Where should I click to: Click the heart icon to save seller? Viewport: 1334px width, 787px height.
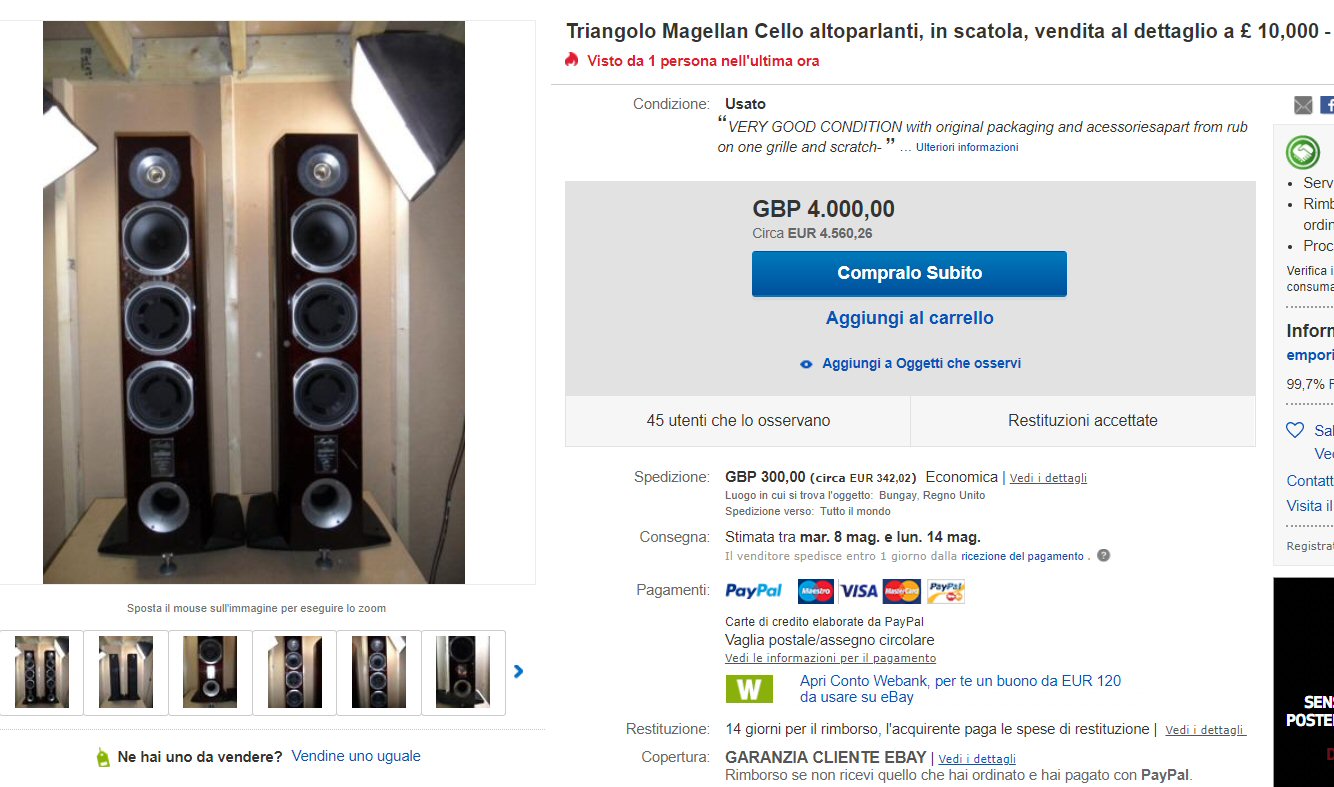[1295, 430]
